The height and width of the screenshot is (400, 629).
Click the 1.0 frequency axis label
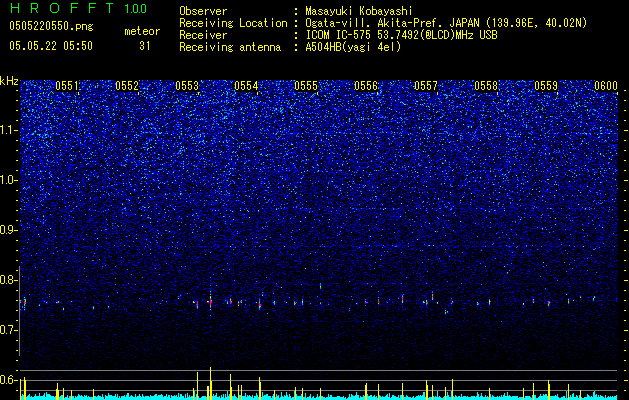coord(9,180)
